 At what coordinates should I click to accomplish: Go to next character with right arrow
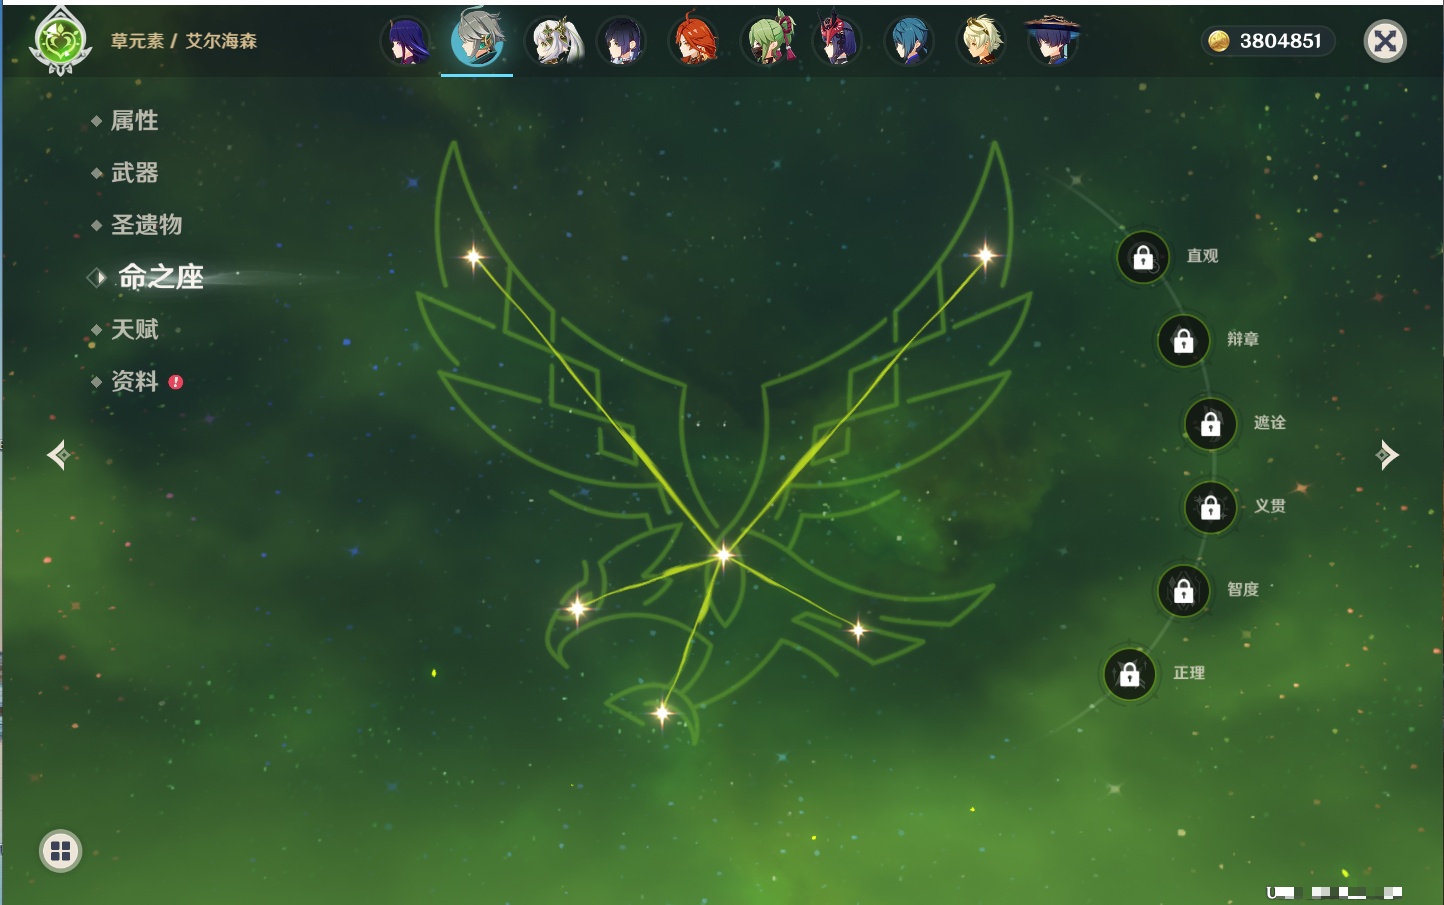click(1387, 455)
